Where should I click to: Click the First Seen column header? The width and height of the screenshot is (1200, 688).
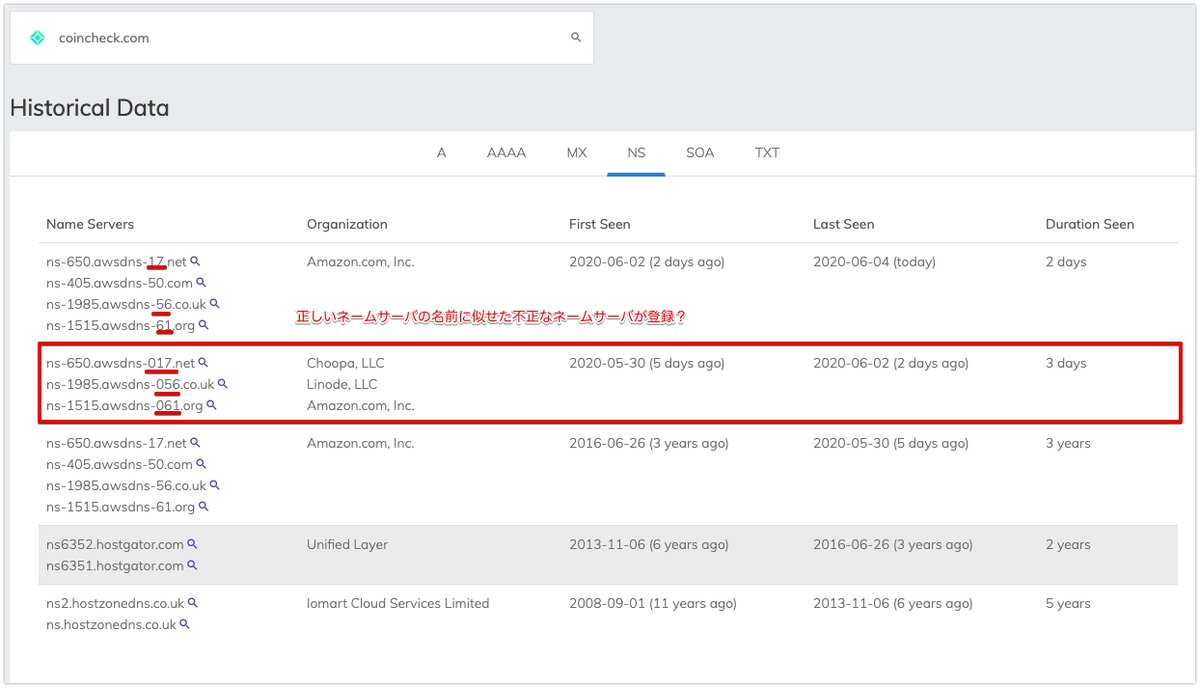[600, 224]
